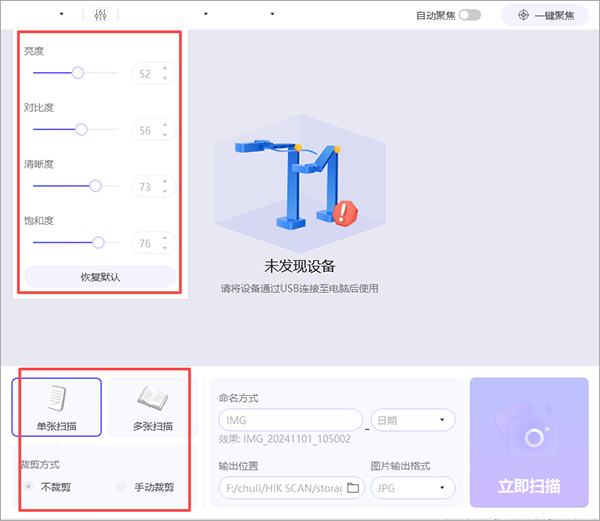Click the 恢复默认 restore default button

coord(100,277)
